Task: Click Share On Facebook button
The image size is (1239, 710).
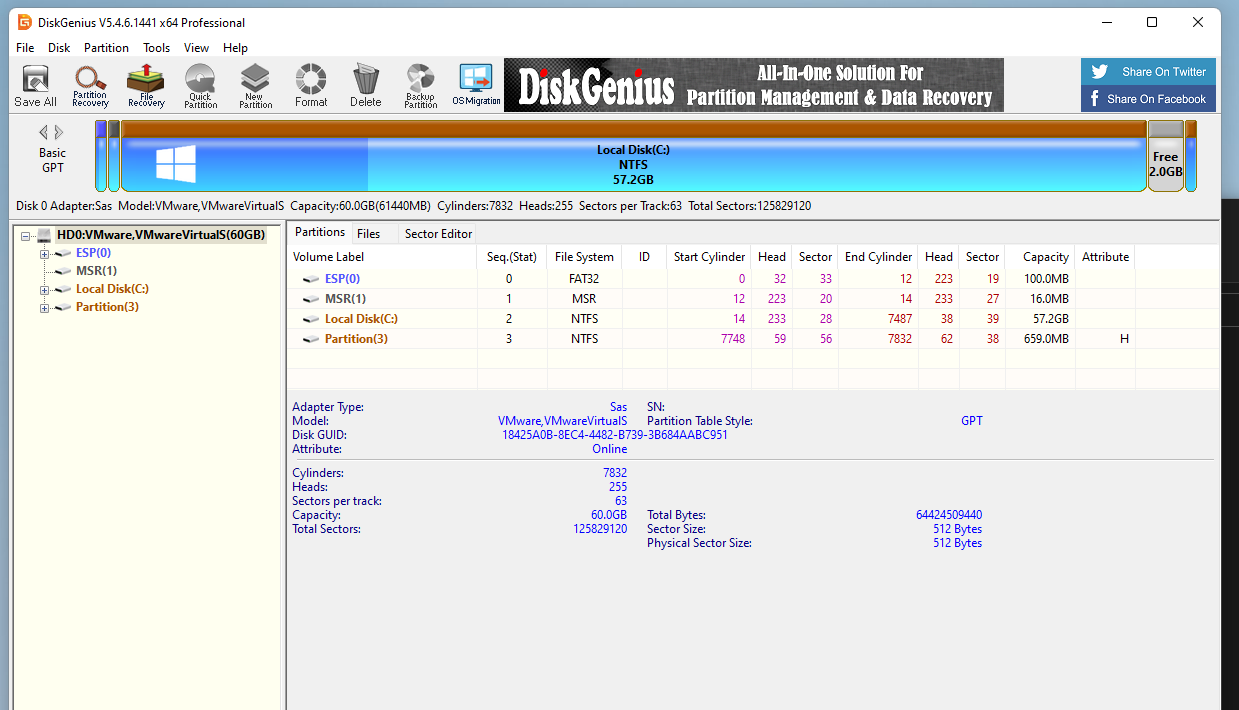Action: (x=1148, y=99)
